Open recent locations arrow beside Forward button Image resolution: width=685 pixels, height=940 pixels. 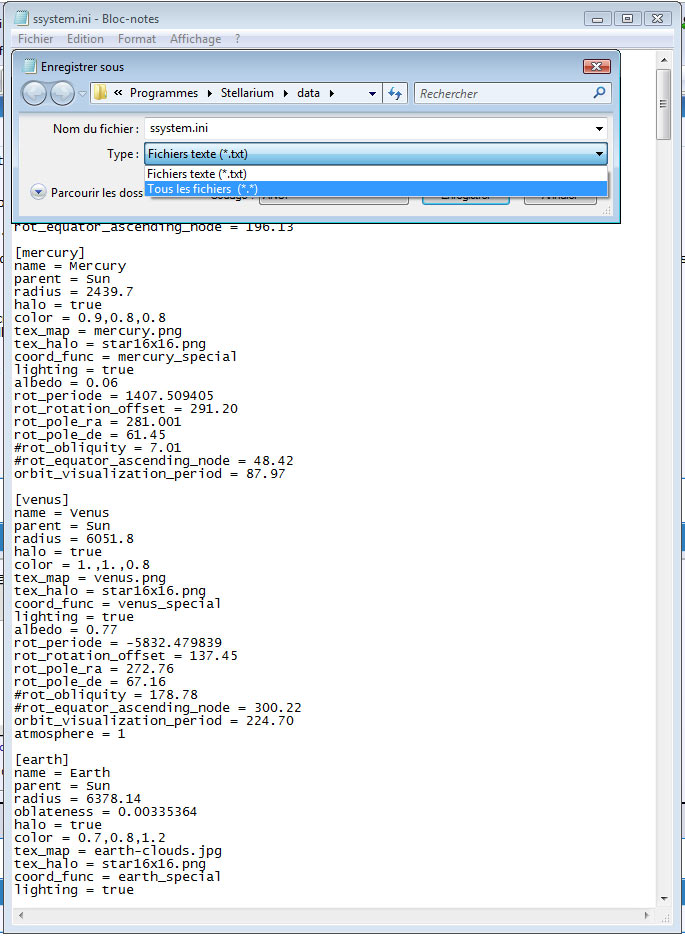coord(82,94)
